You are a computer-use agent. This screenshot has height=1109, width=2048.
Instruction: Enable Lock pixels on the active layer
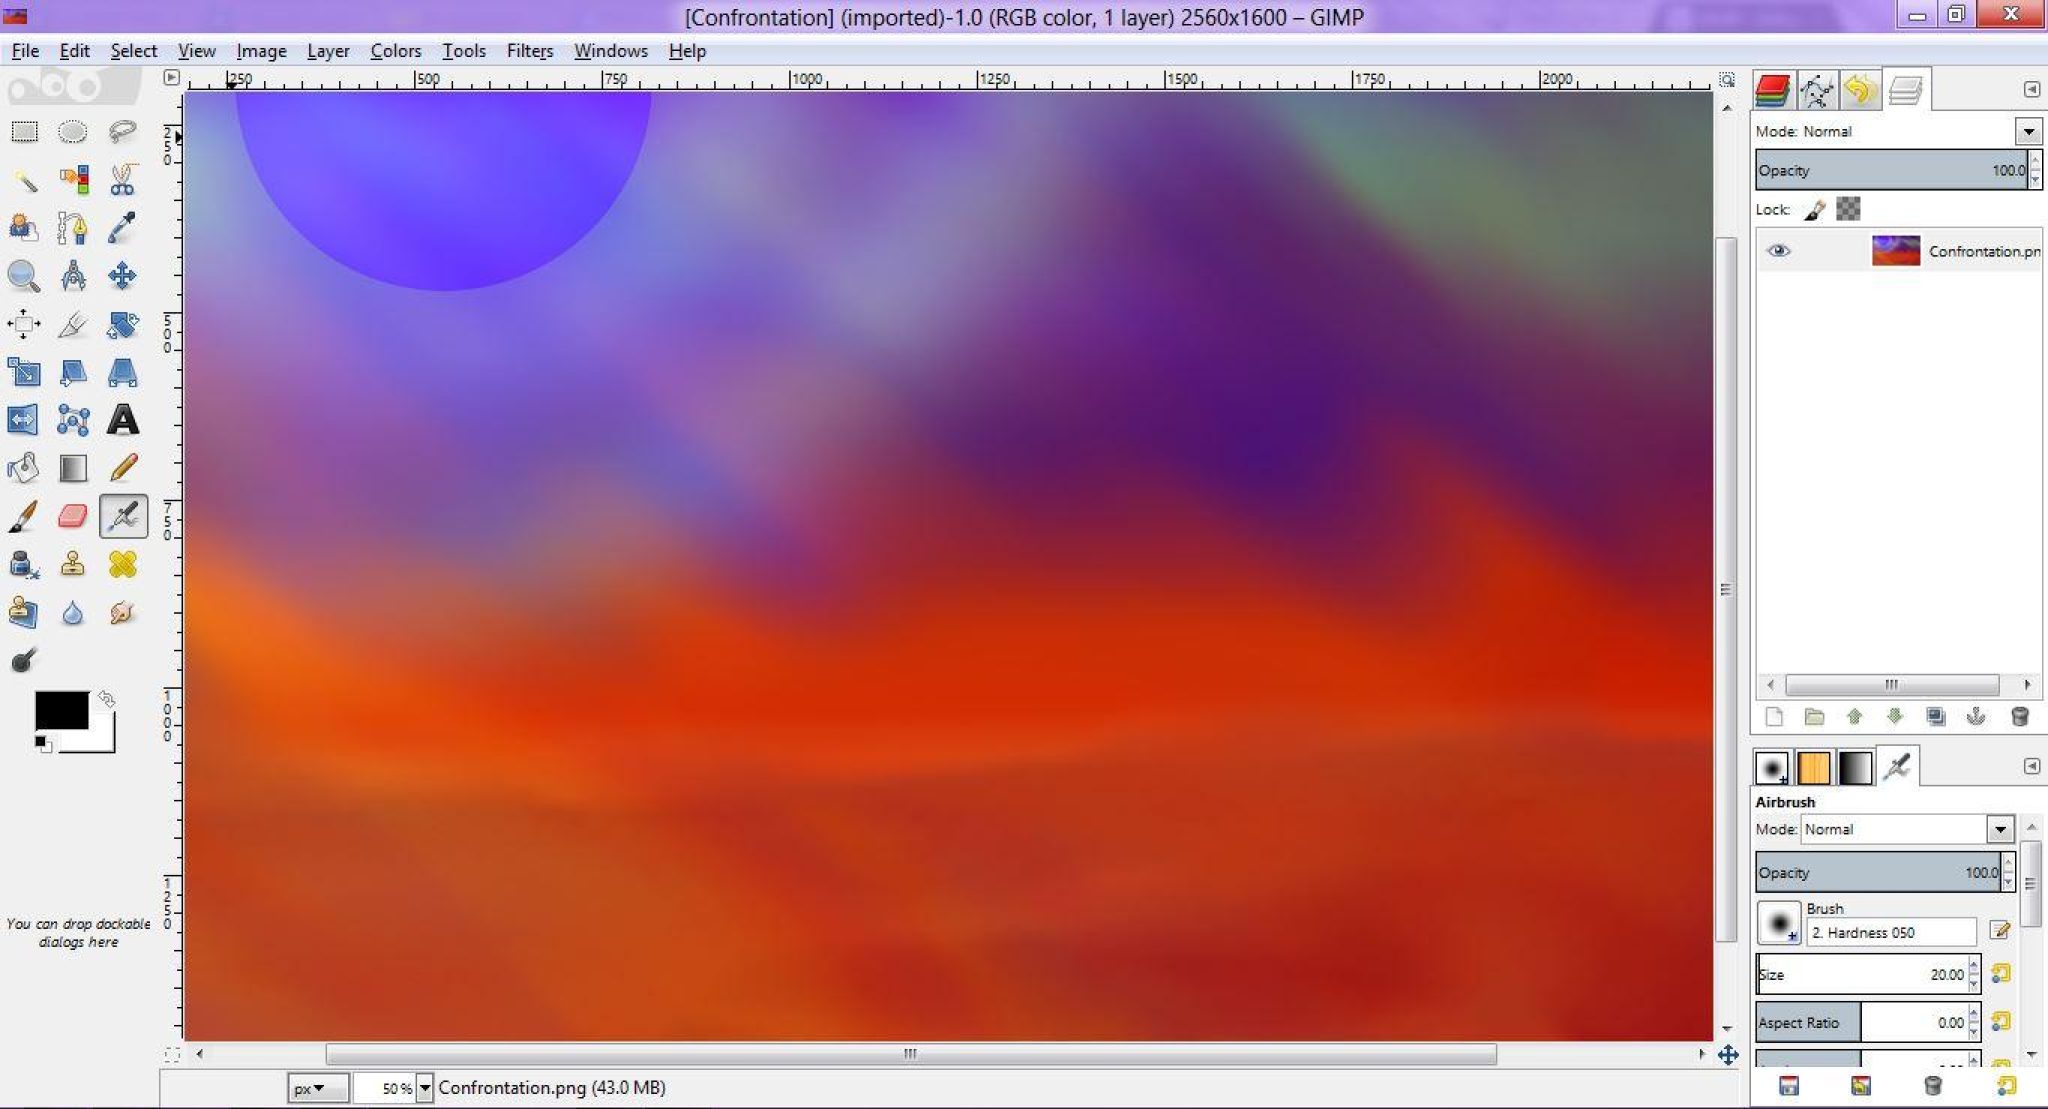[1815, 209]
